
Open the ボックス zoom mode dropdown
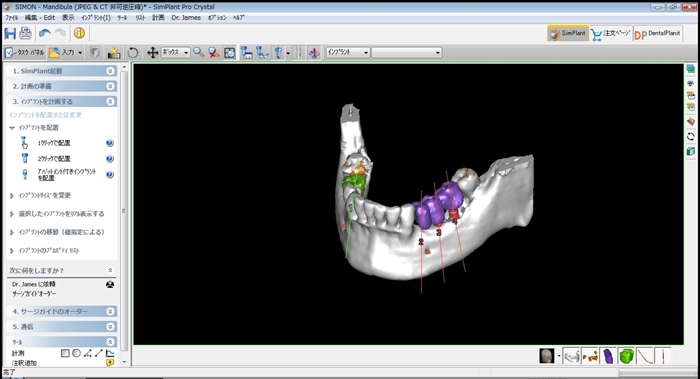click(175, 53)
